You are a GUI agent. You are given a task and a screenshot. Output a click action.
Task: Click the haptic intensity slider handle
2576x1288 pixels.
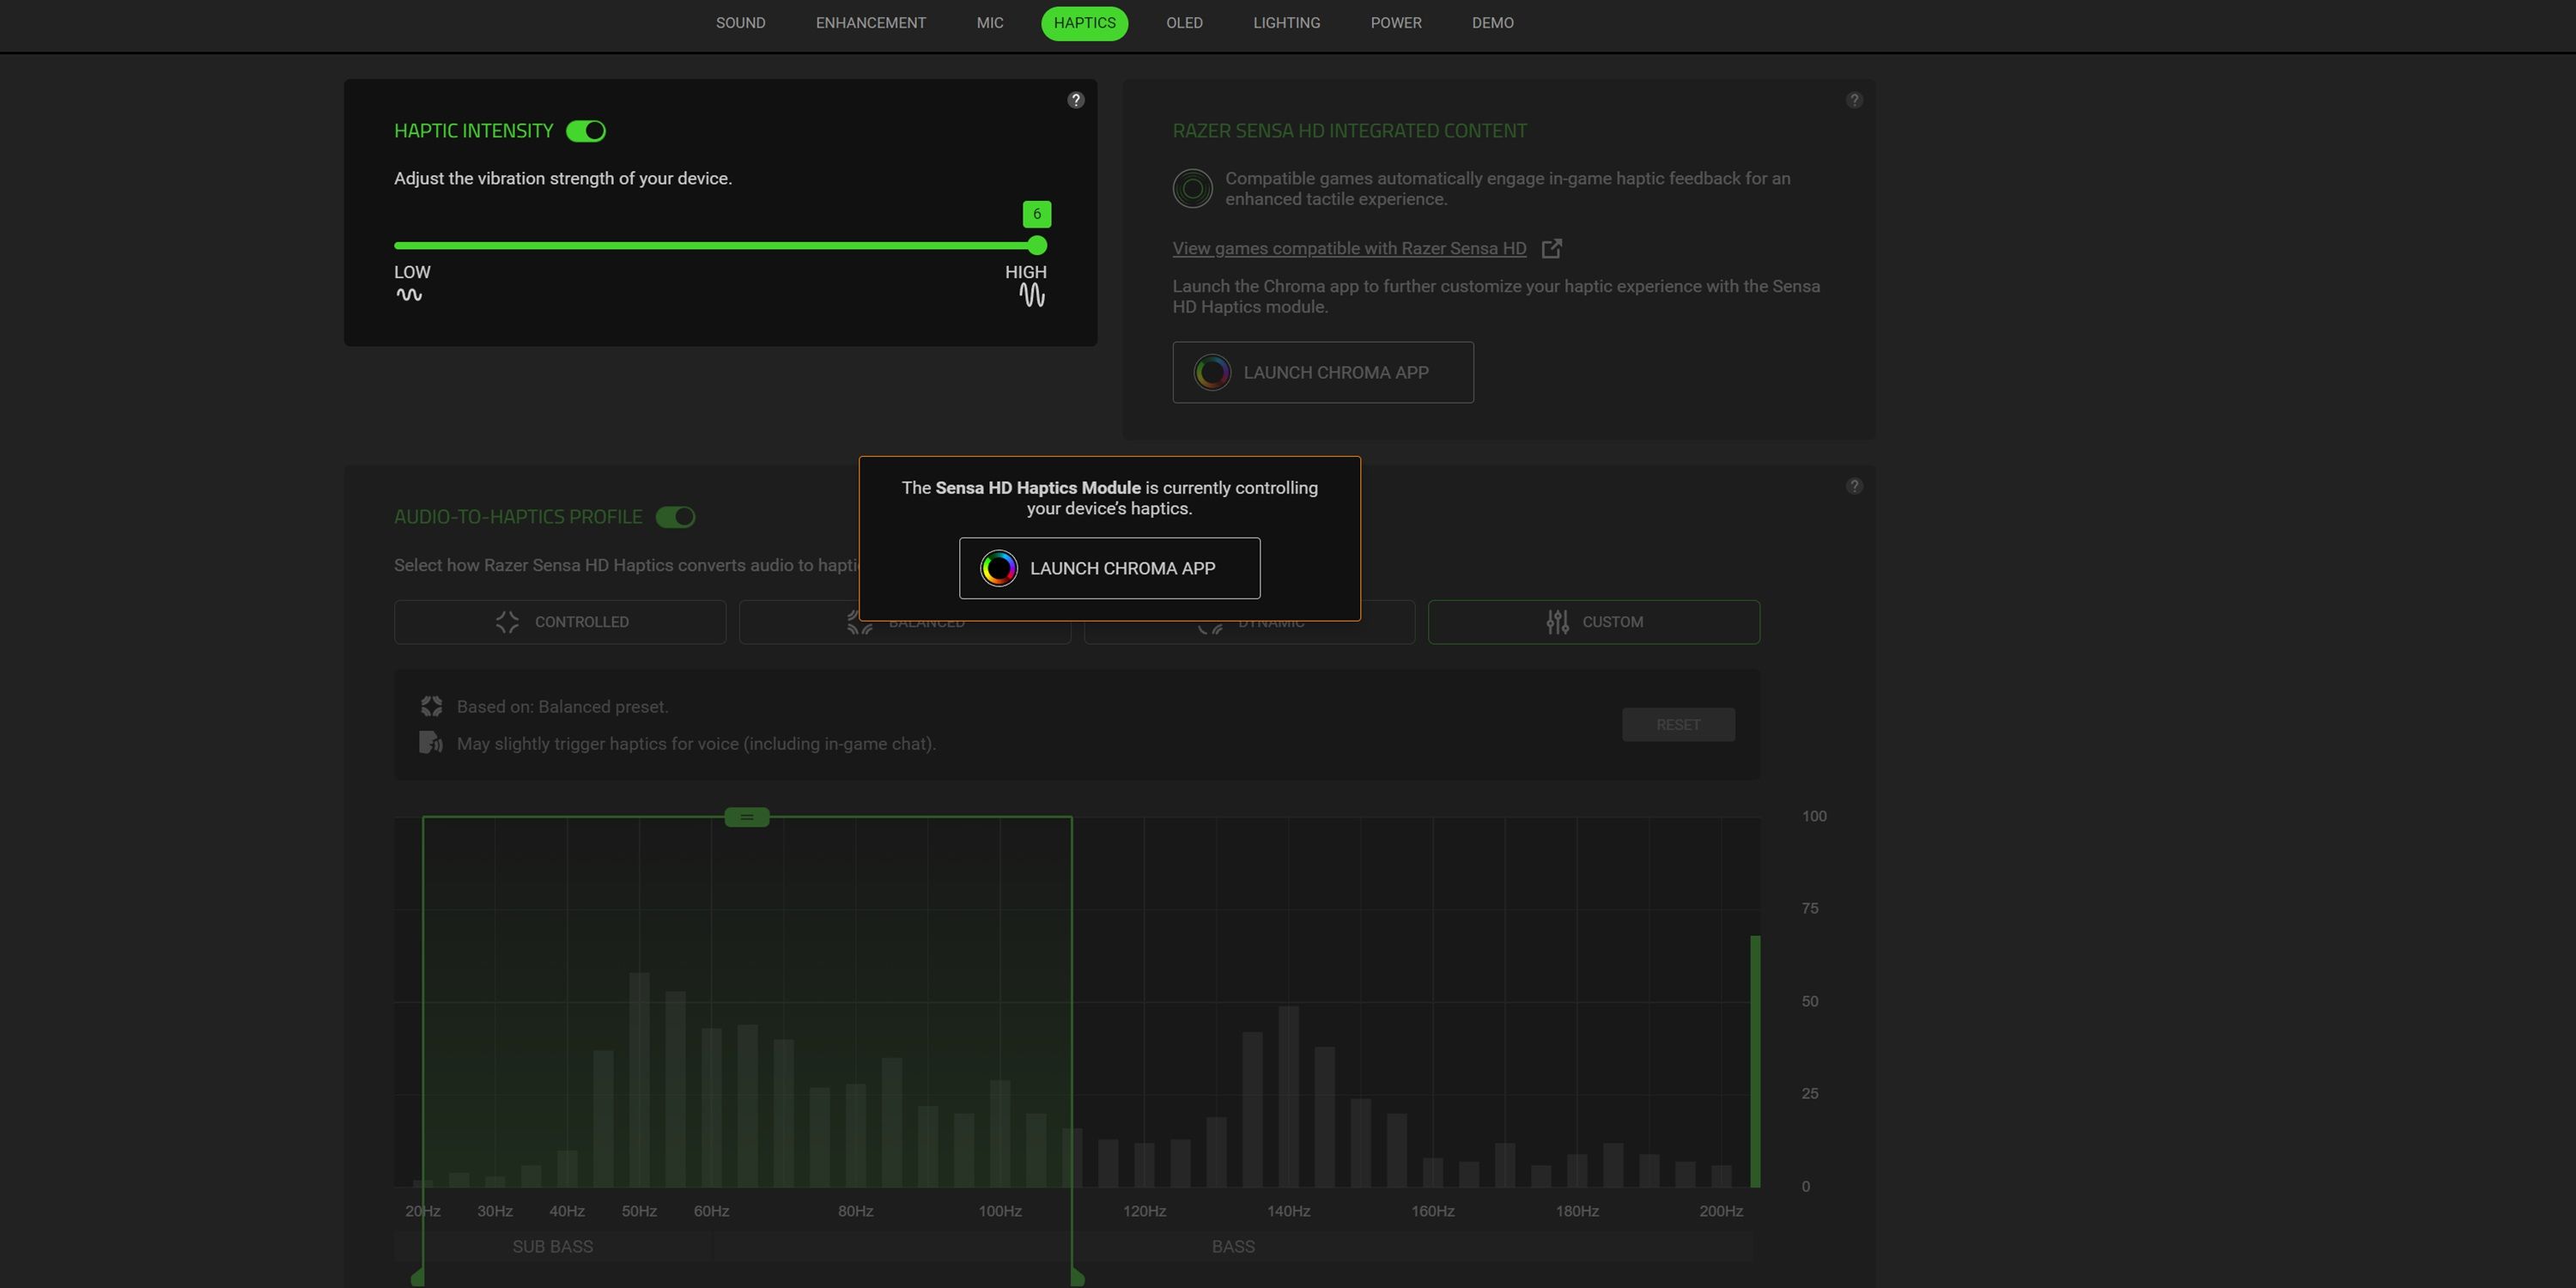(x=1037, y=246)
